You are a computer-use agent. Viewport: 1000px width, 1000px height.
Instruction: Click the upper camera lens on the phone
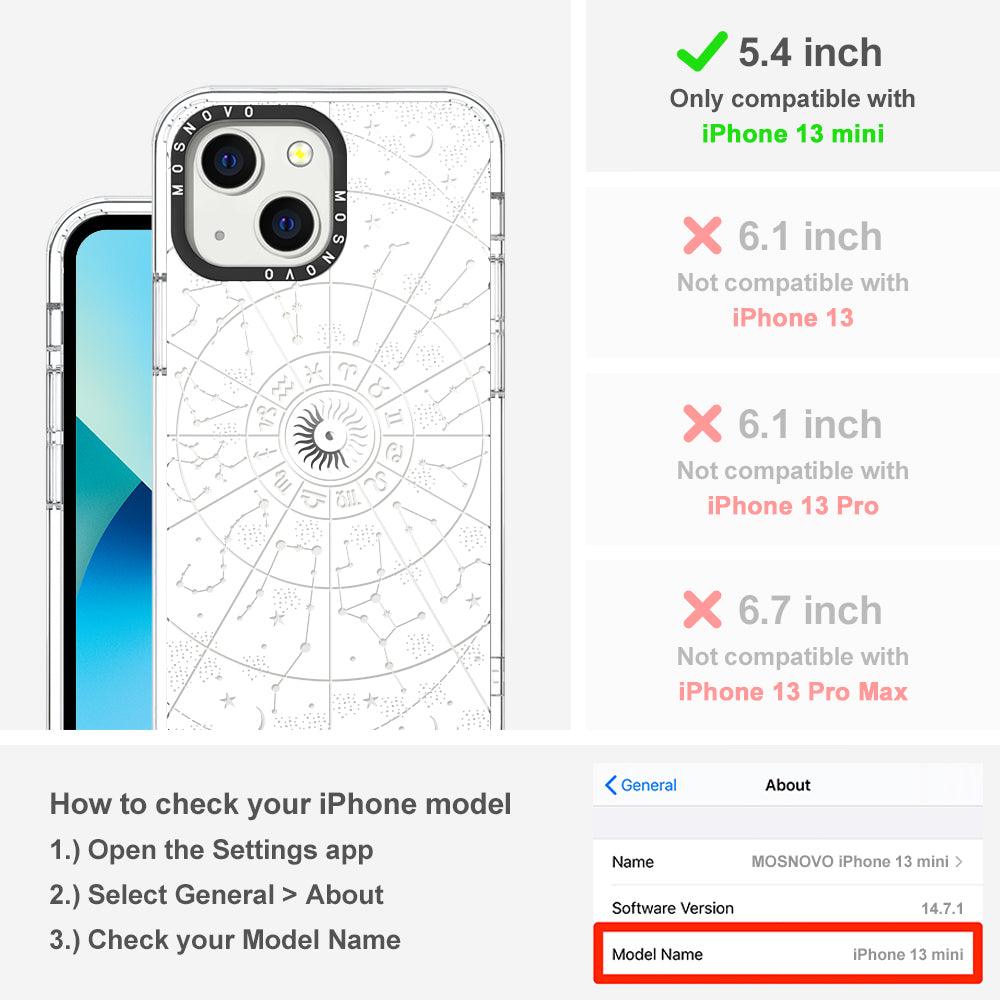point(230,161)
